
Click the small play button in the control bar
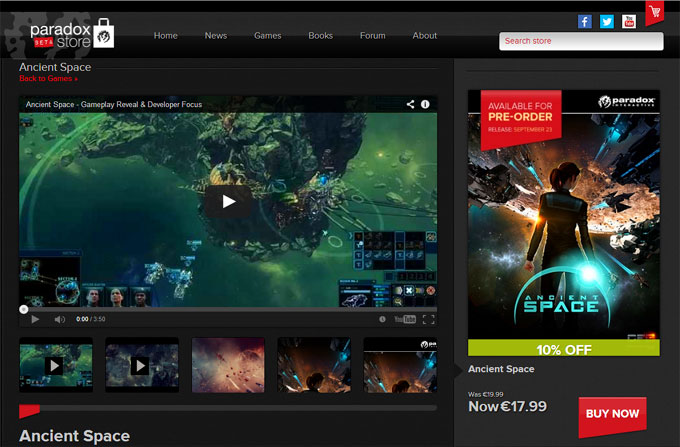pyautogui.click(x=35, y=320)
